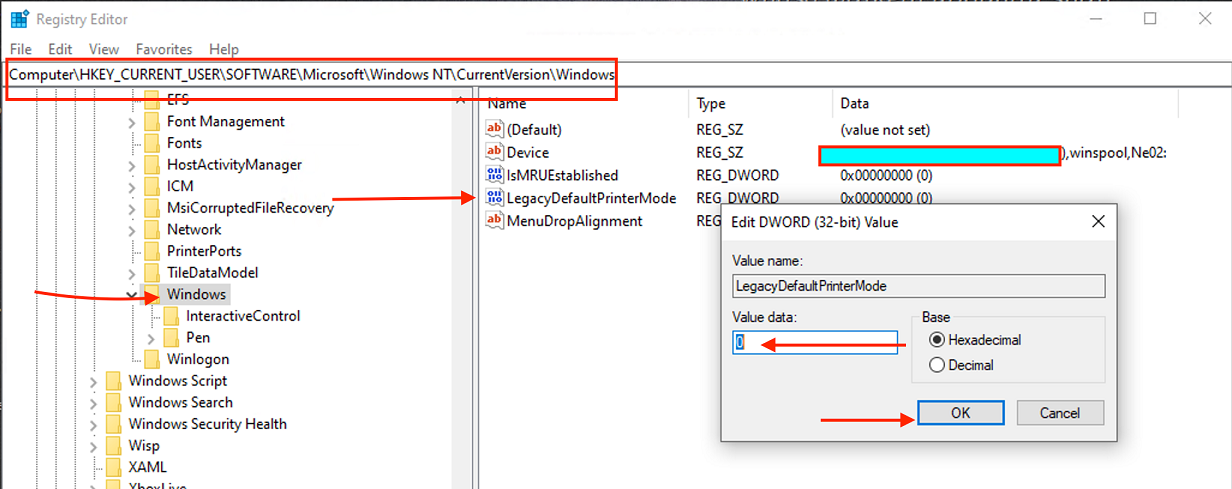Maximize the Registry Editor window
Image resolution: width=1232 pixels, height=489 pixels.
pos(1150,18)
